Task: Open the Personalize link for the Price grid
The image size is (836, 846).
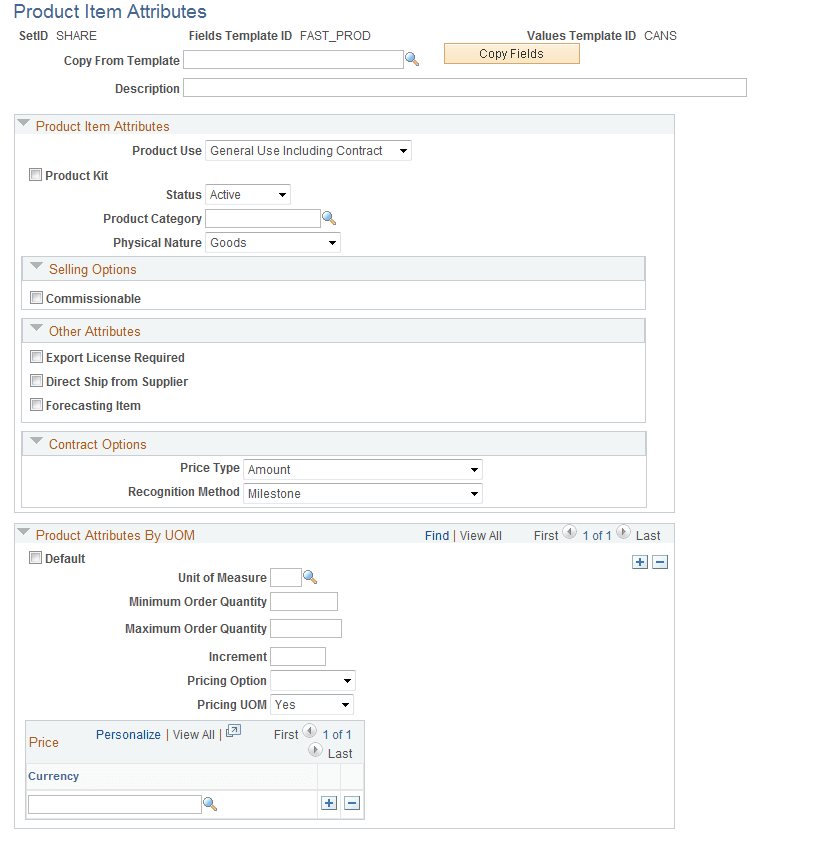Action: [128, 734]
